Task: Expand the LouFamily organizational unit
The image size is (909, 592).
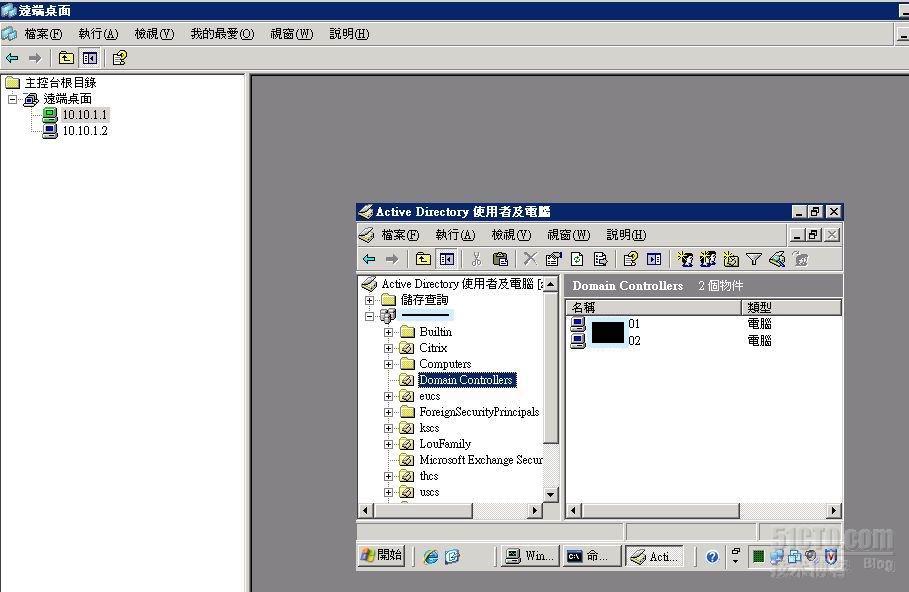Action: pos(388,444)
